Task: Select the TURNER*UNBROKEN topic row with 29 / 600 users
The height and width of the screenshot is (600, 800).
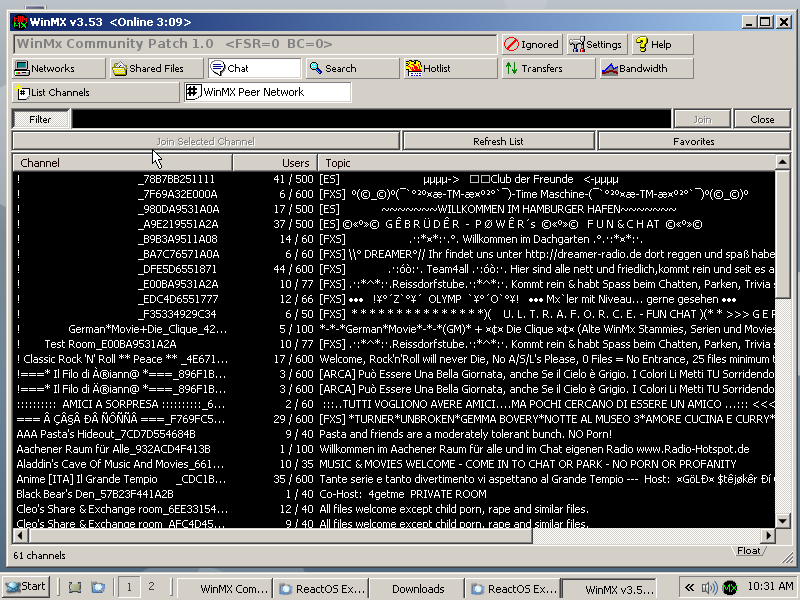Action: point(394,419)
